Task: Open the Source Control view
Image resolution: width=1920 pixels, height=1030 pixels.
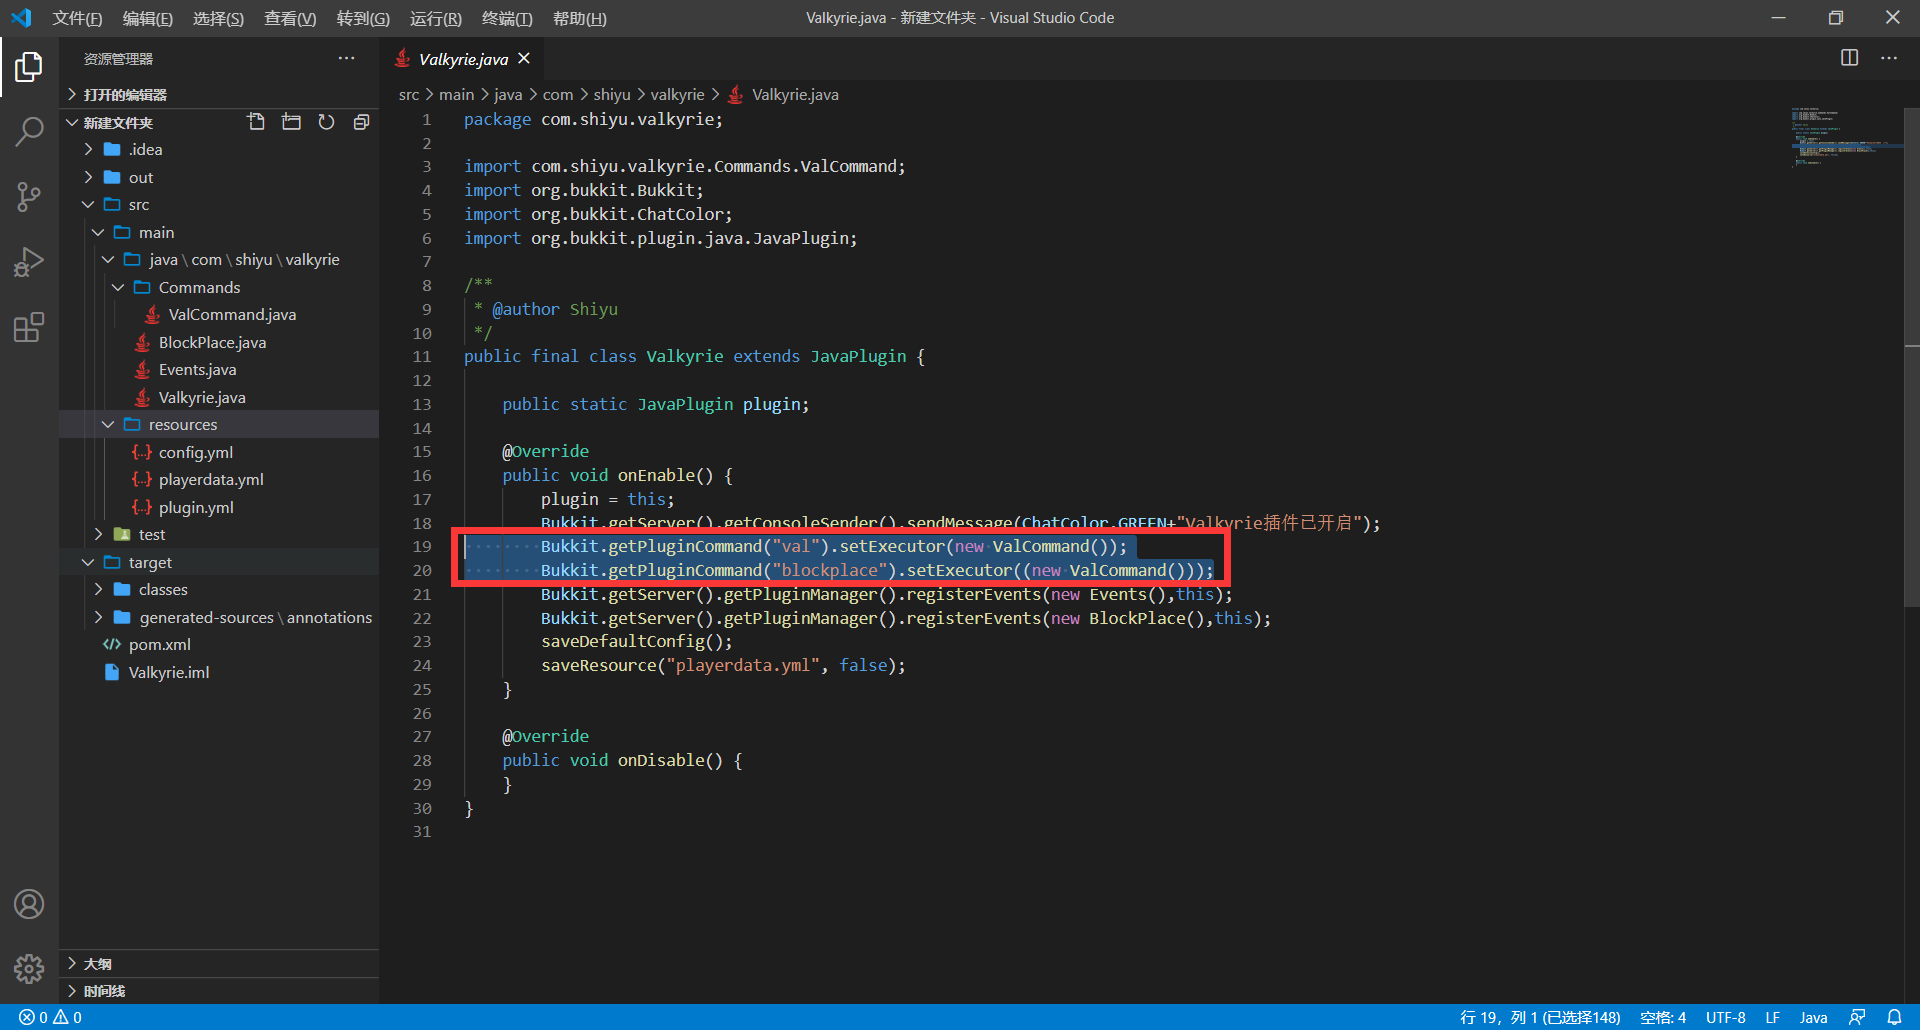Action: pos(29,197)
